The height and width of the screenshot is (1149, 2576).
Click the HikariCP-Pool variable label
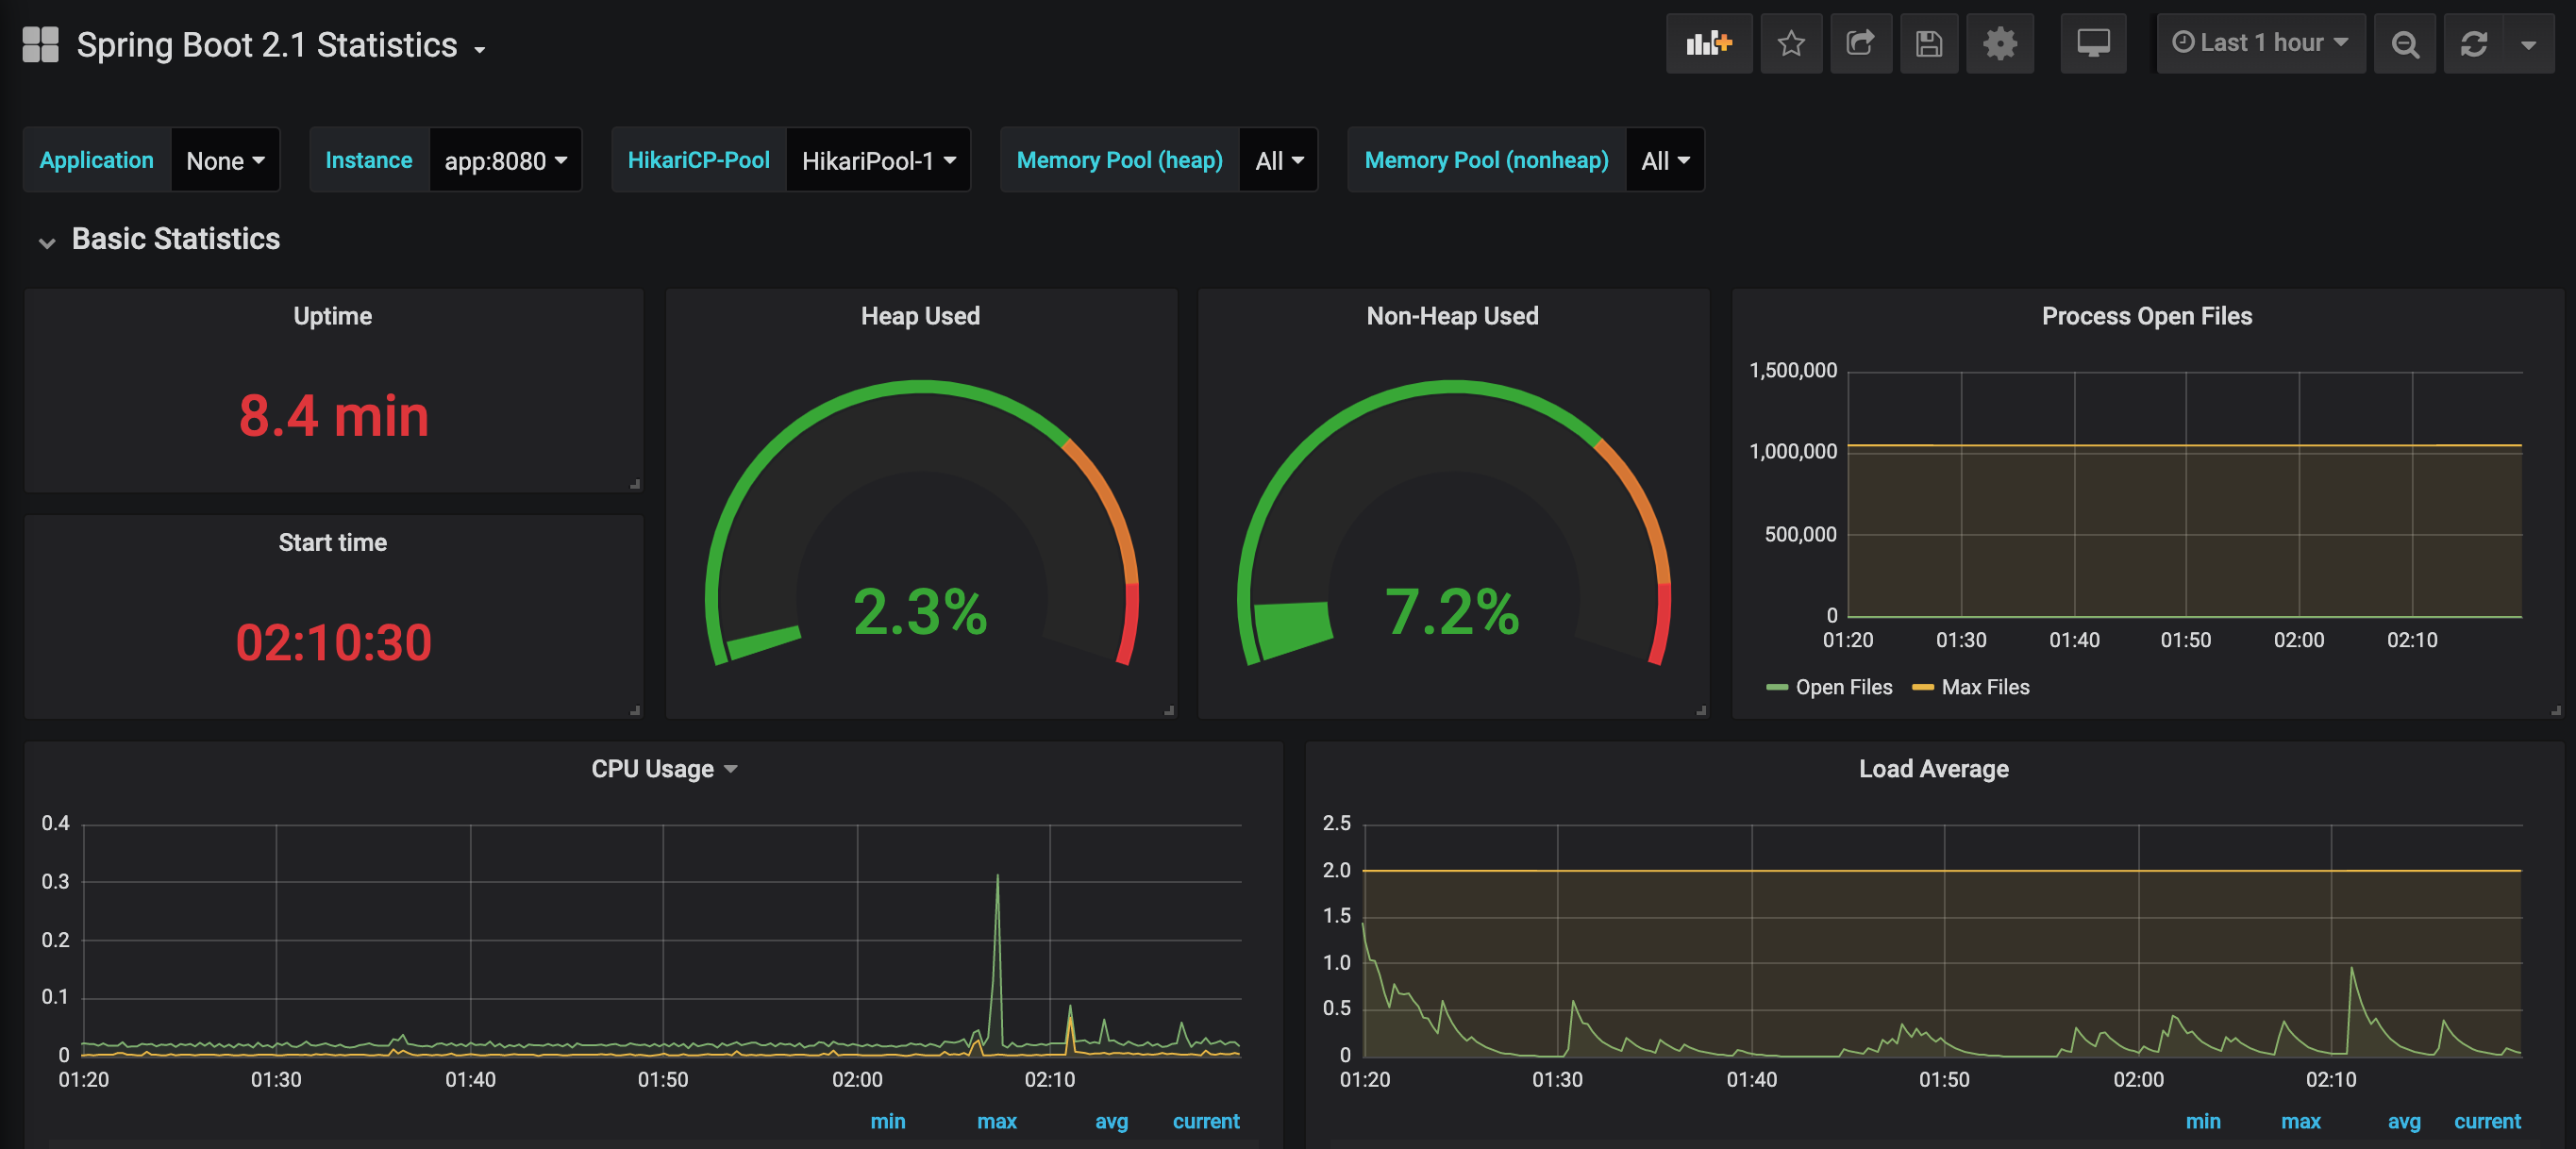tap(698, 160)
